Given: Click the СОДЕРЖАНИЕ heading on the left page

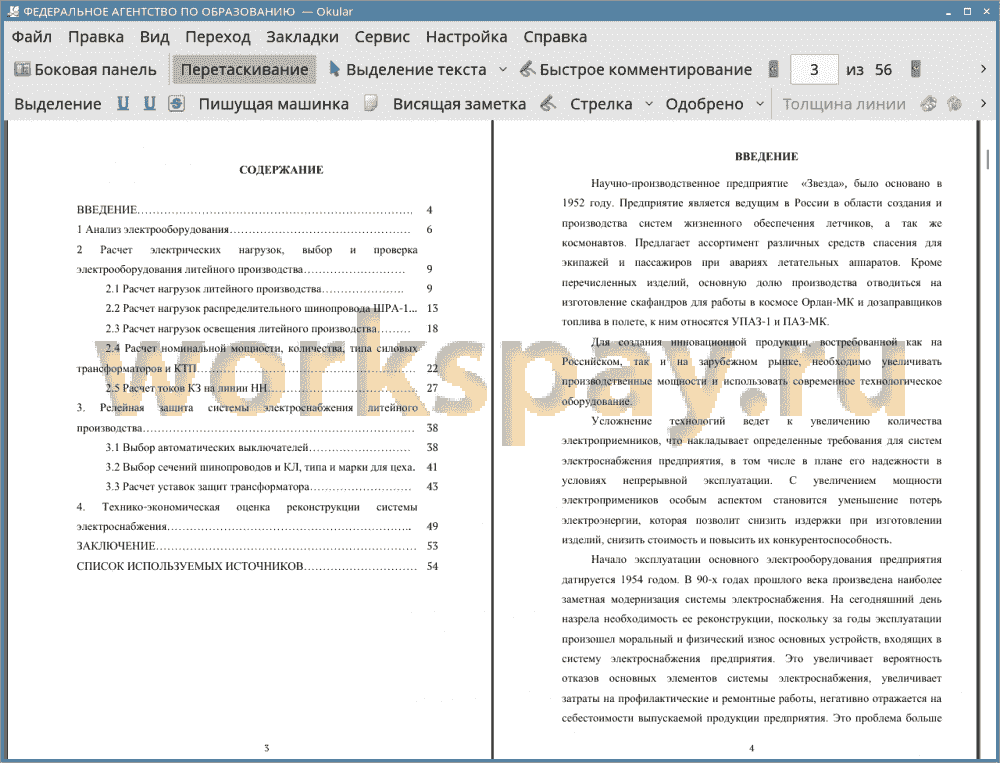Looking at the screenshot, I should pyautogui.click(x=281, y=170).
